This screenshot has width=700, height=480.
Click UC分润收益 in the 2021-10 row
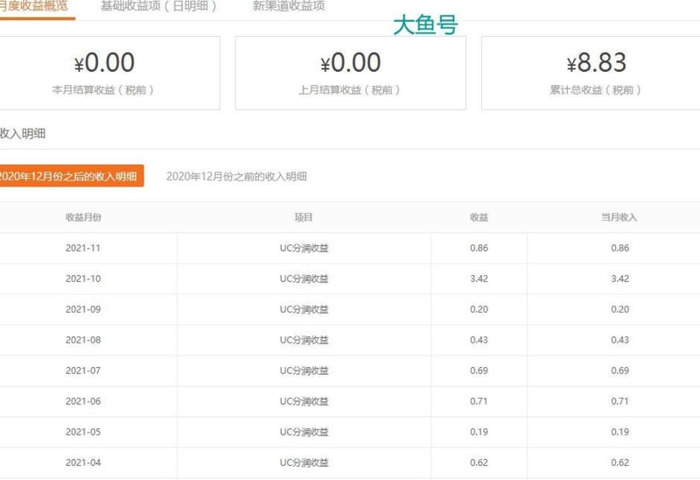(x=304, y=279)
